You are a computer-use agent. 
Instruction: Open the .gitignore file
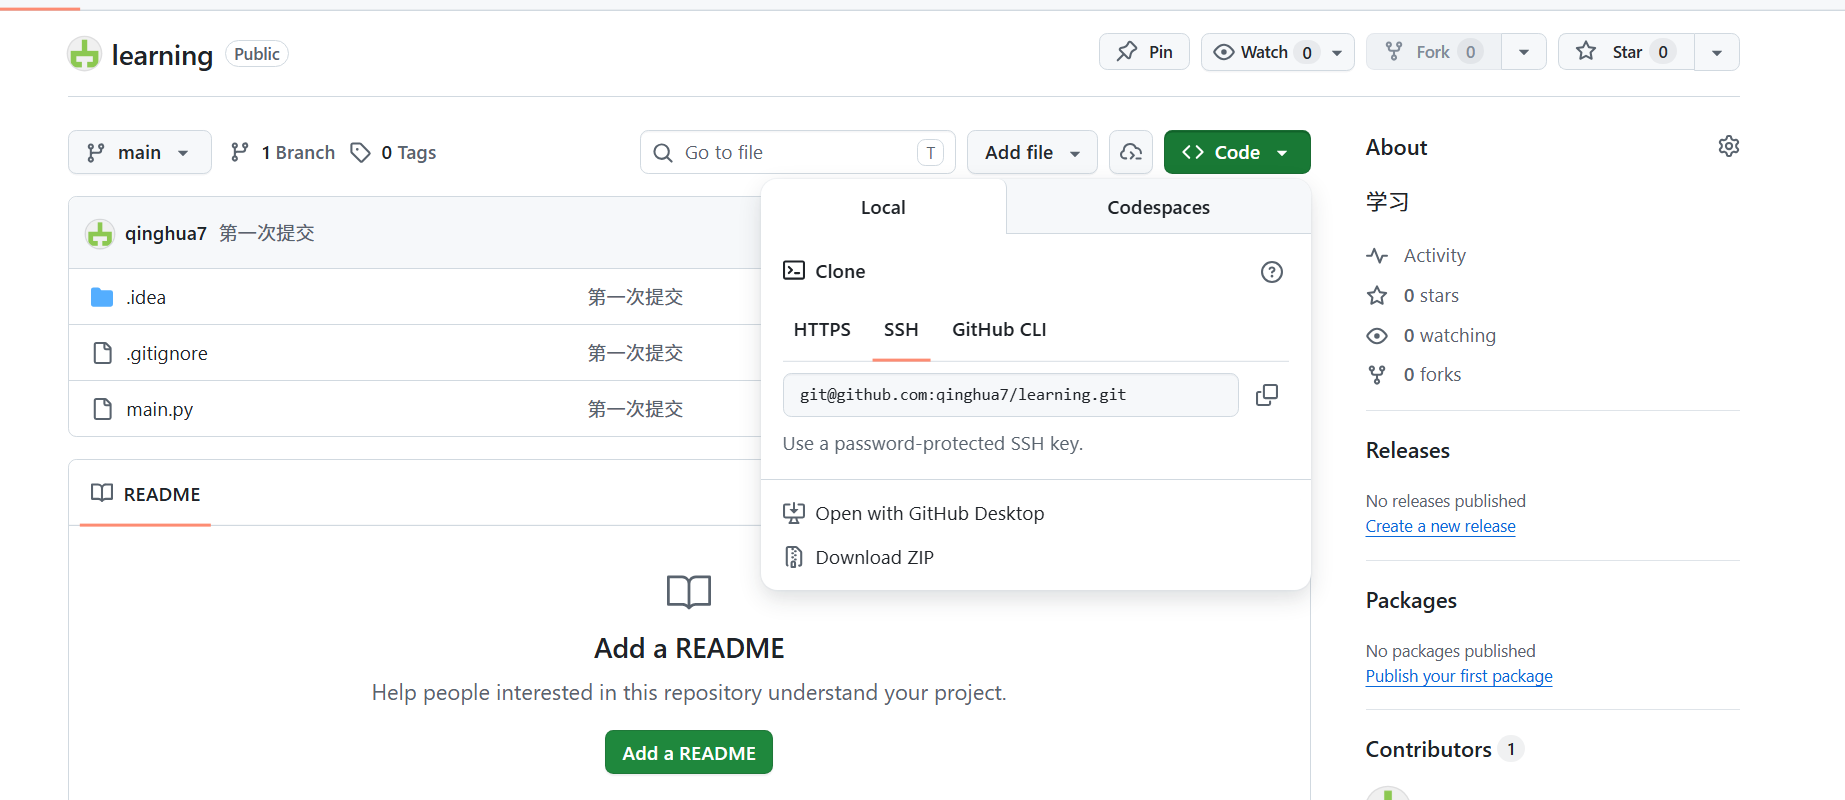[167, 353]
